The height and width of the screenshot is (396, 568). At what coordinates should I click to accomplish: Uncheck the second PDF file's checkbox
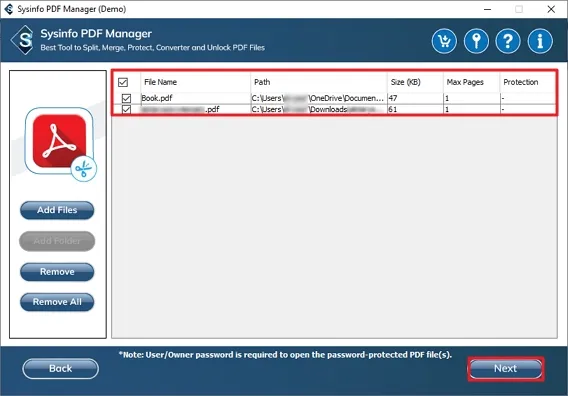coord(126,109)
